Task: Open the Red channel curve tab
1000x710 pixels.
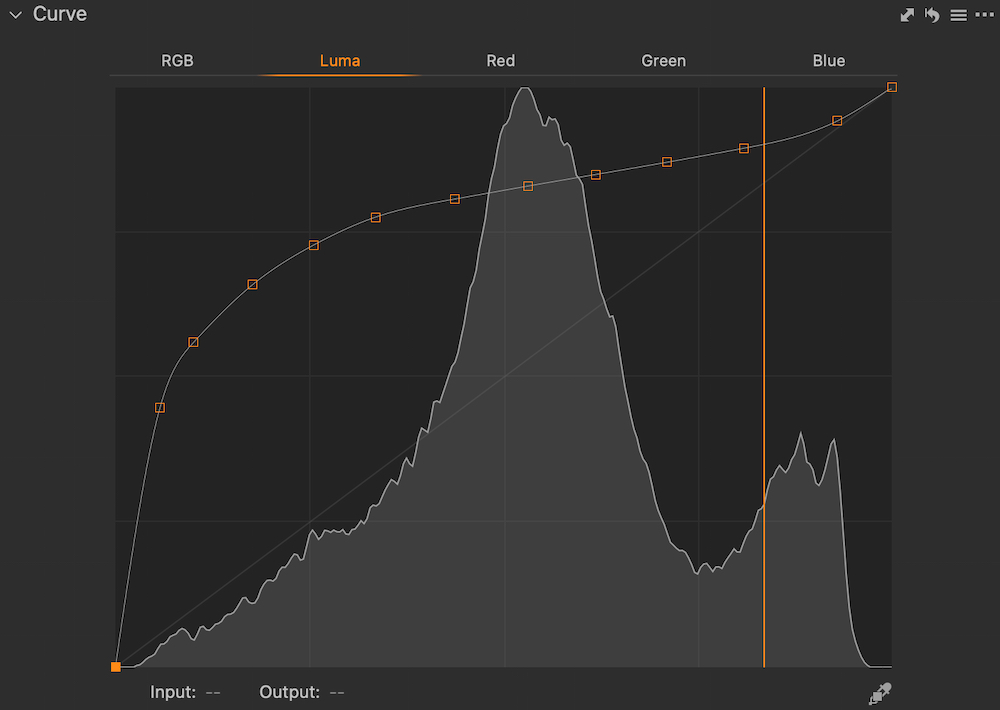Action: click(501, 61)
